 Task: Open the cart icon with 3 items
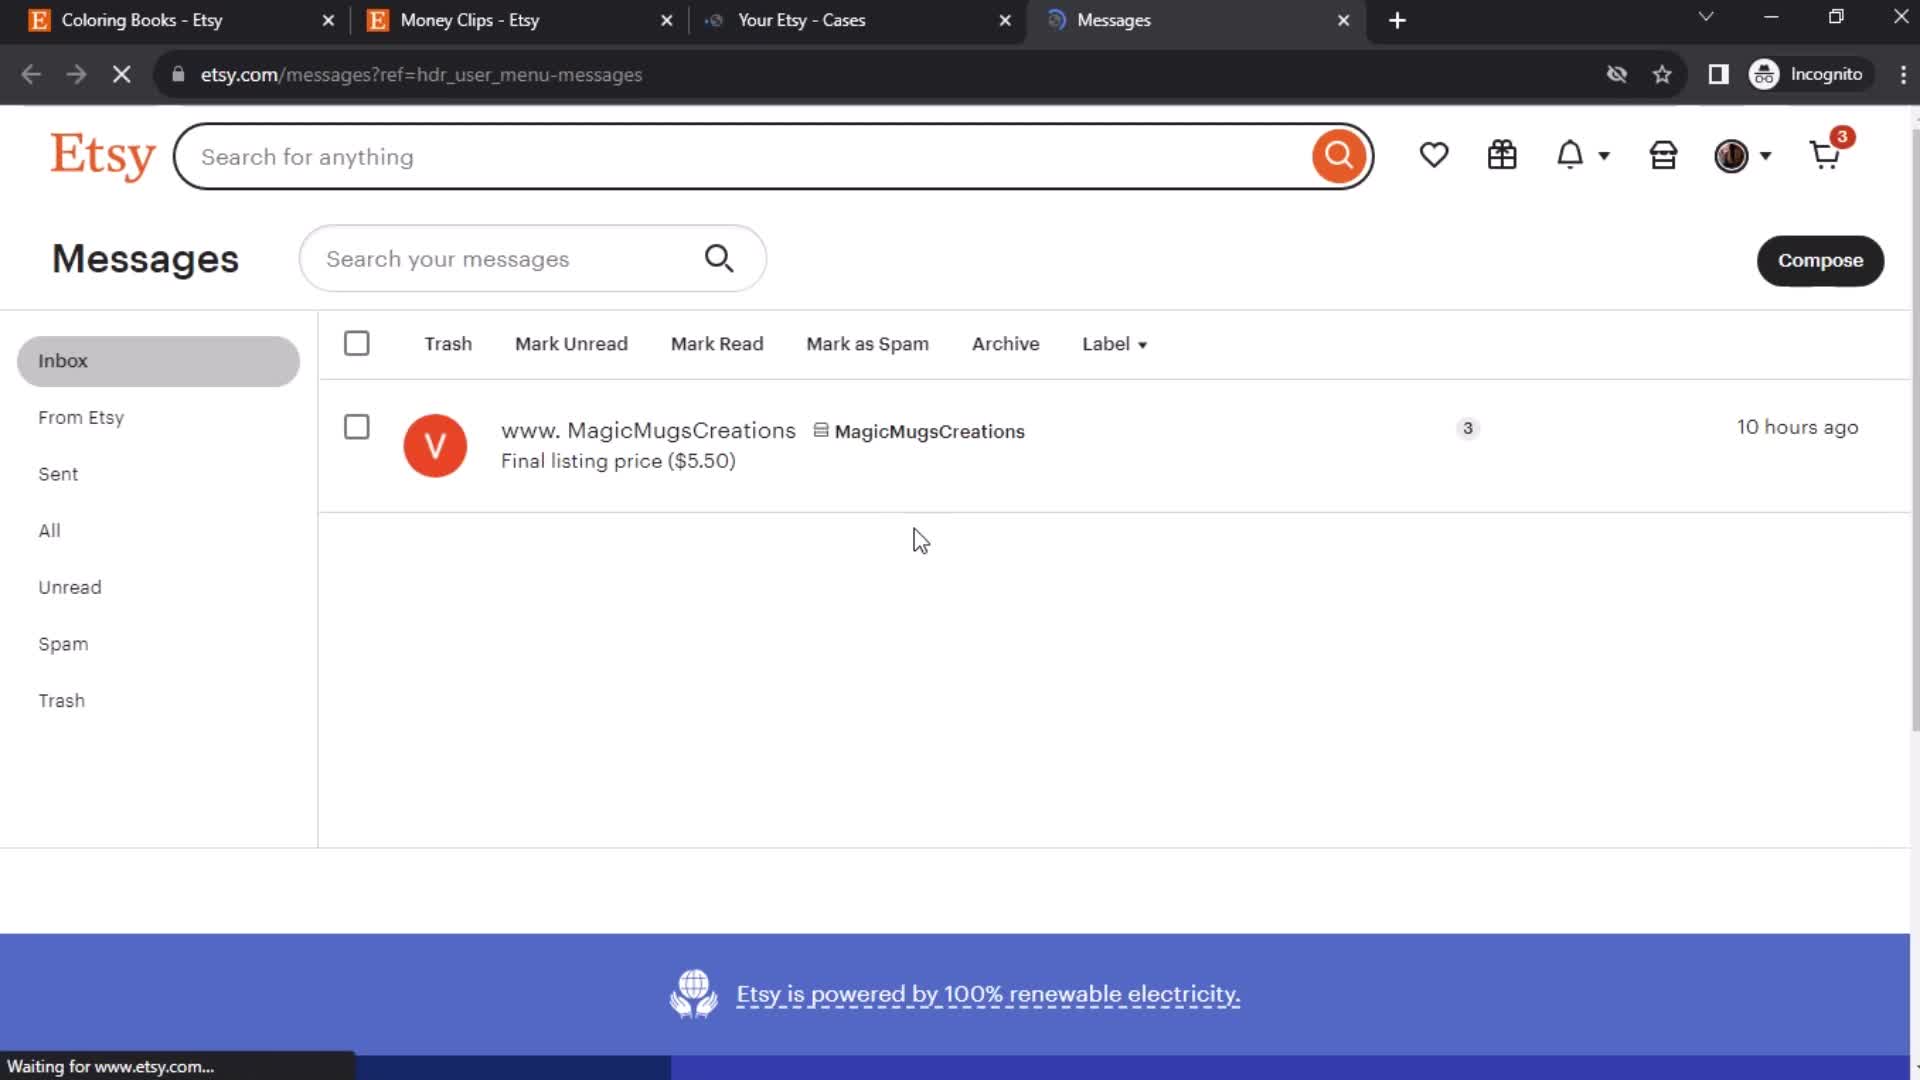(x=1825, y=156)
